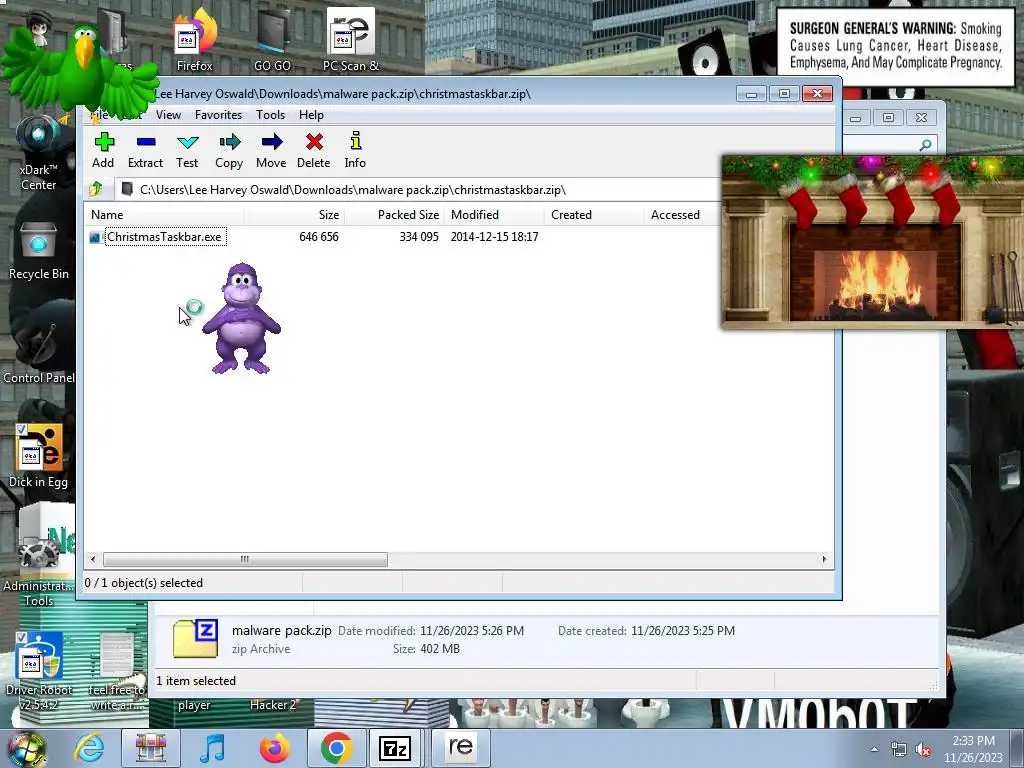The width and height of the screenshot is (1024, 768).
Task: Switch to the 're' taskbar application
Action: [x=460, y=748]
